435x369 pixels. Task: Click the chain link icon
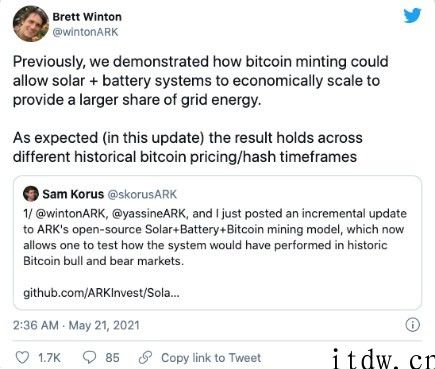pyautogui.click(x=145, y=358)
